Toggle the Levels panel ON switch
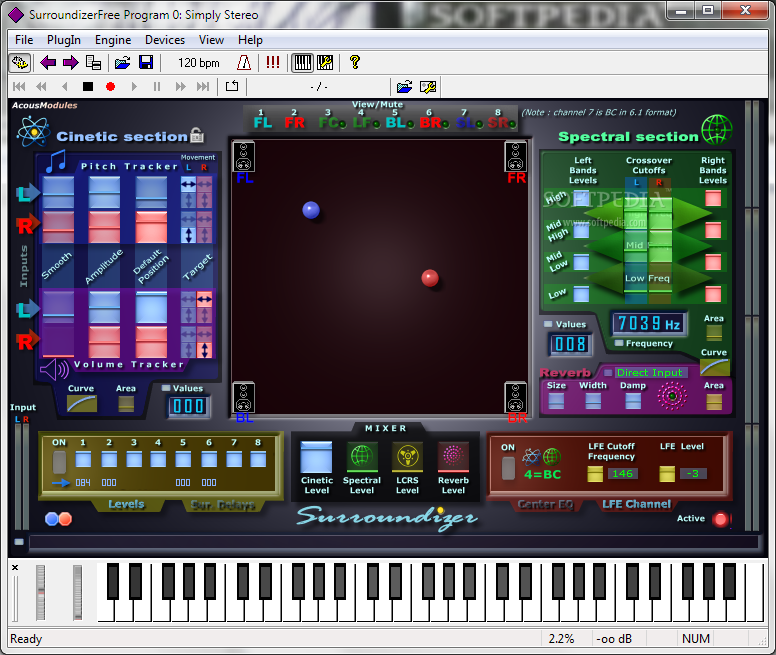 [x=59, y=462]
